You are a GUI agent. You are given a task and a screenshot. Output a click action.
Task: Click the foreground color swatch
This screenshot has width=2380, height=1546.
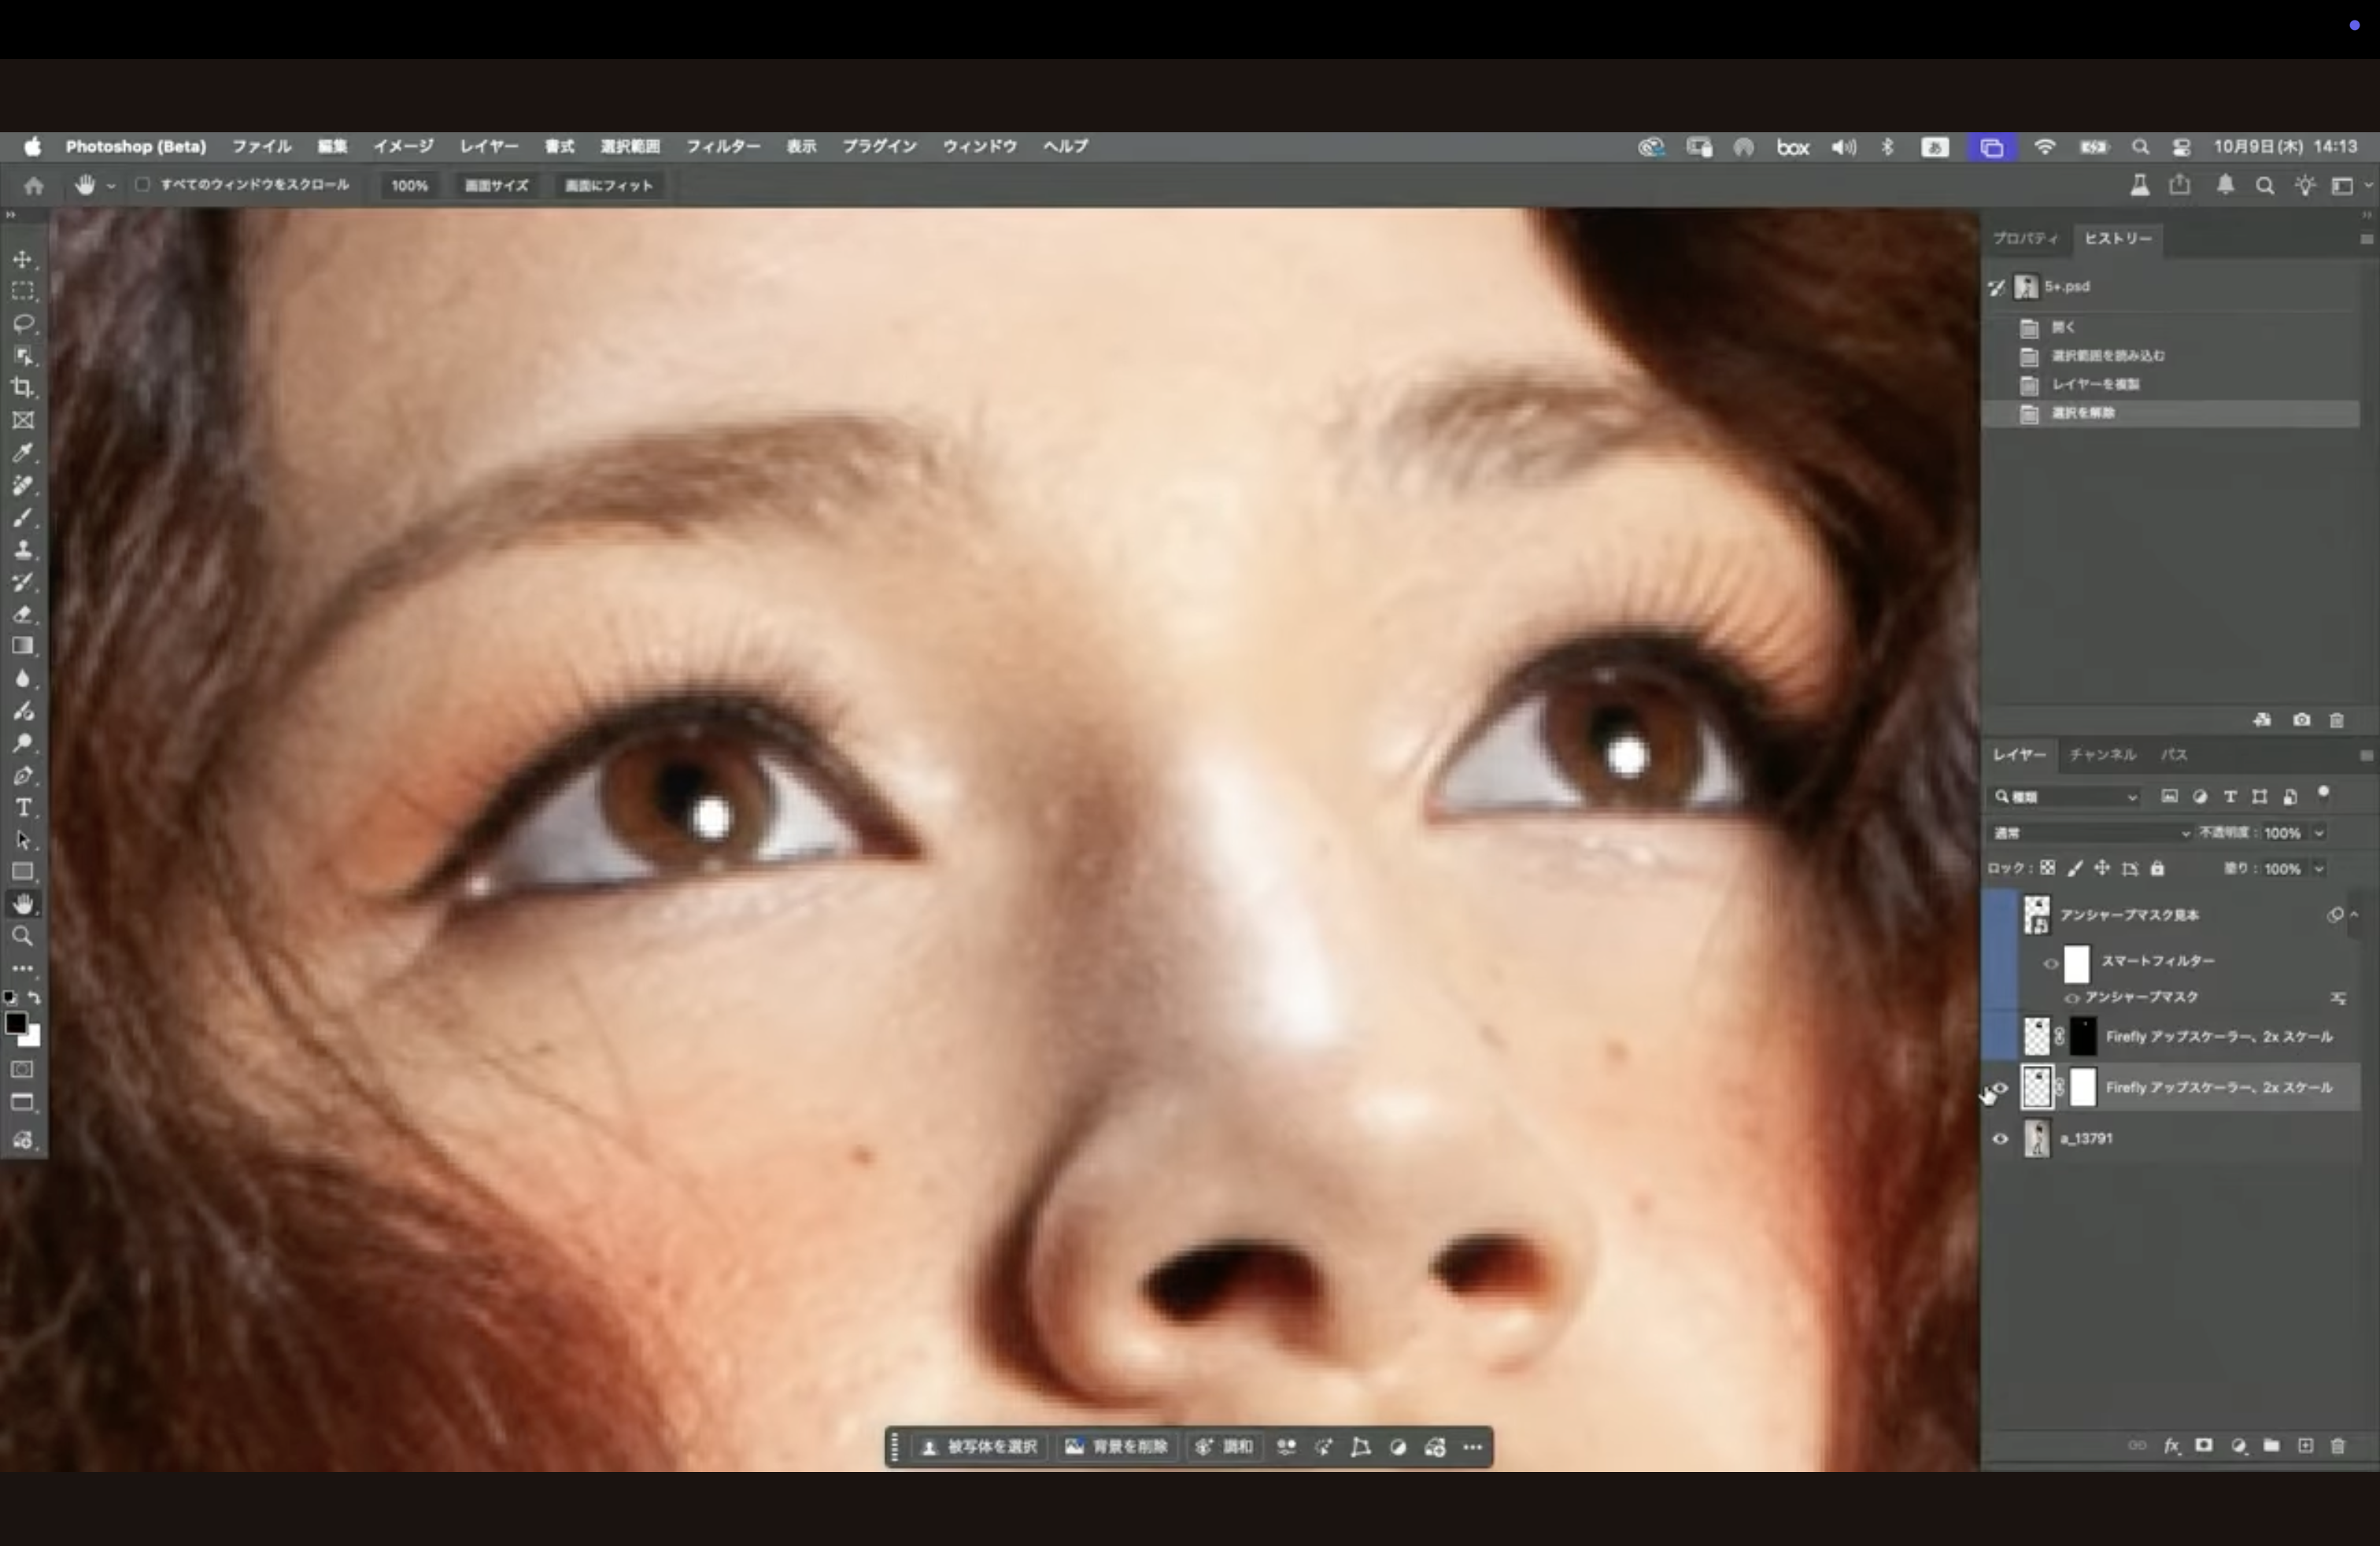pos(15,1022)
